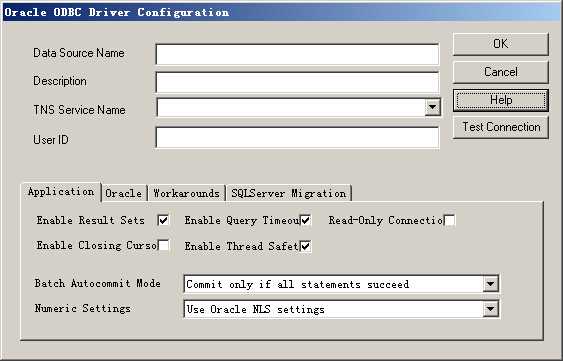Open the SQLServer Migration tab
Screen dimensions: 563x361
288,193
